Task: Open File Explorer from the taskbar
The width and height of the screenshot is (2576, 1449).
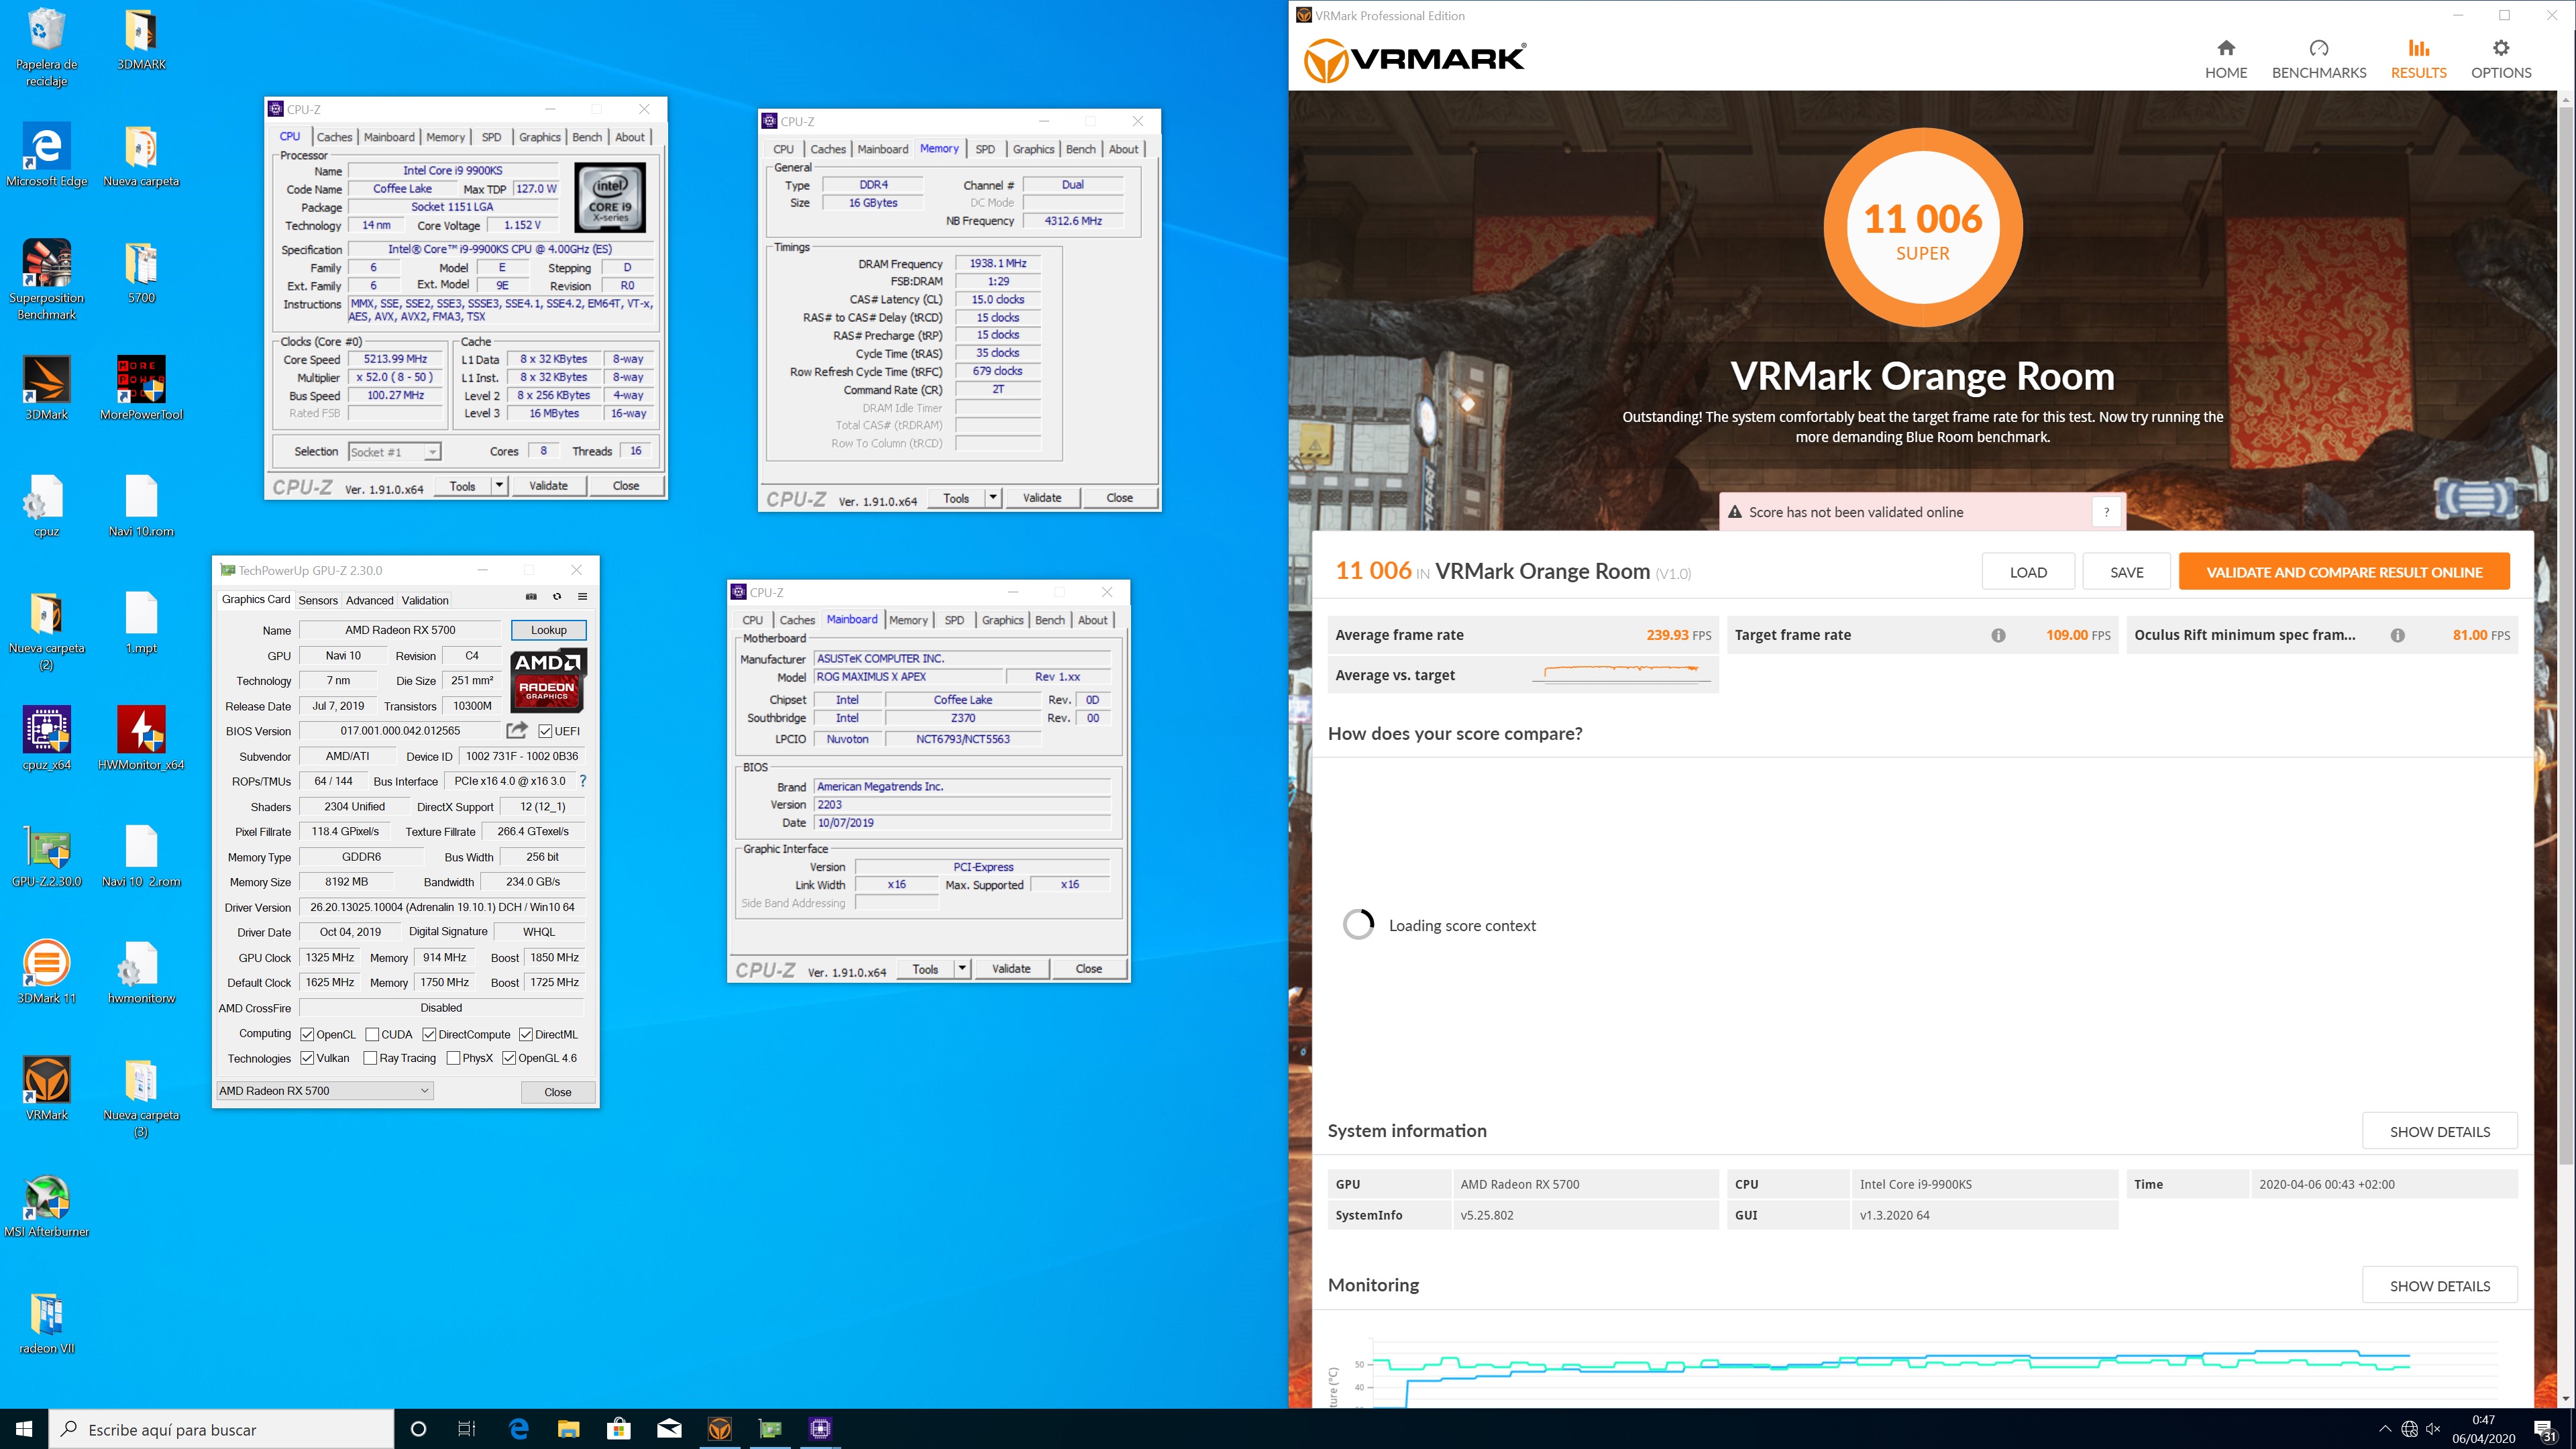Action: tap(568, 1429)
